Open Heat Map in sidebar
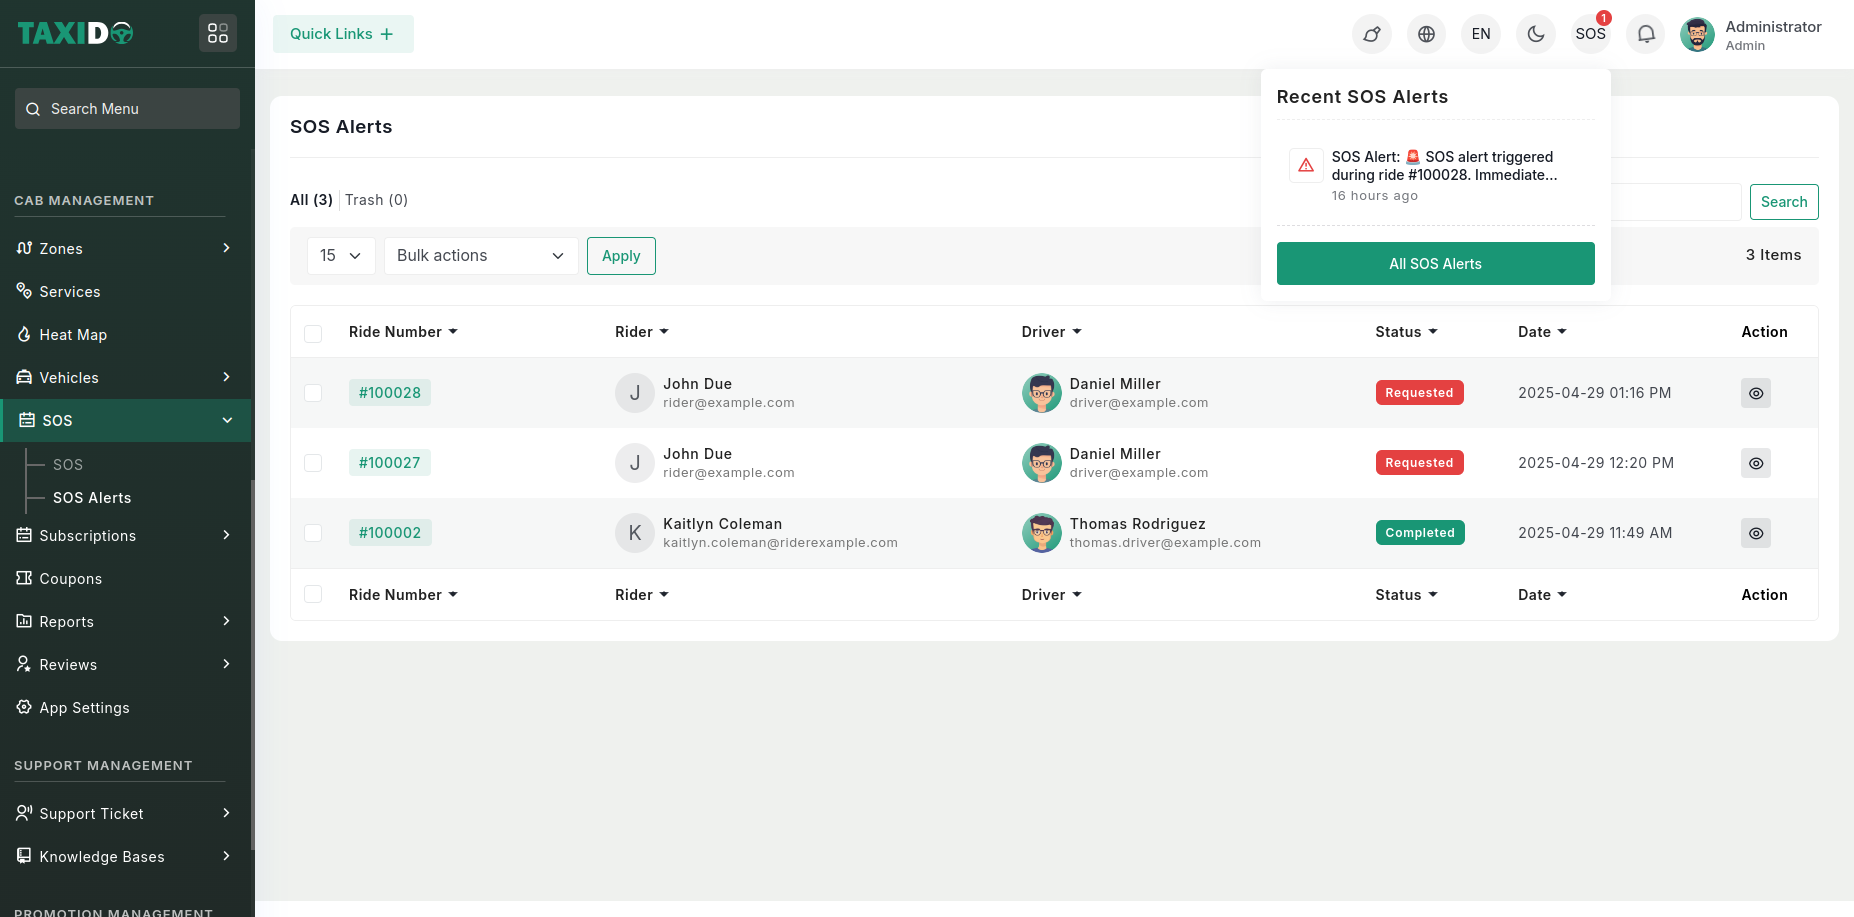 (x=73, y=335)
